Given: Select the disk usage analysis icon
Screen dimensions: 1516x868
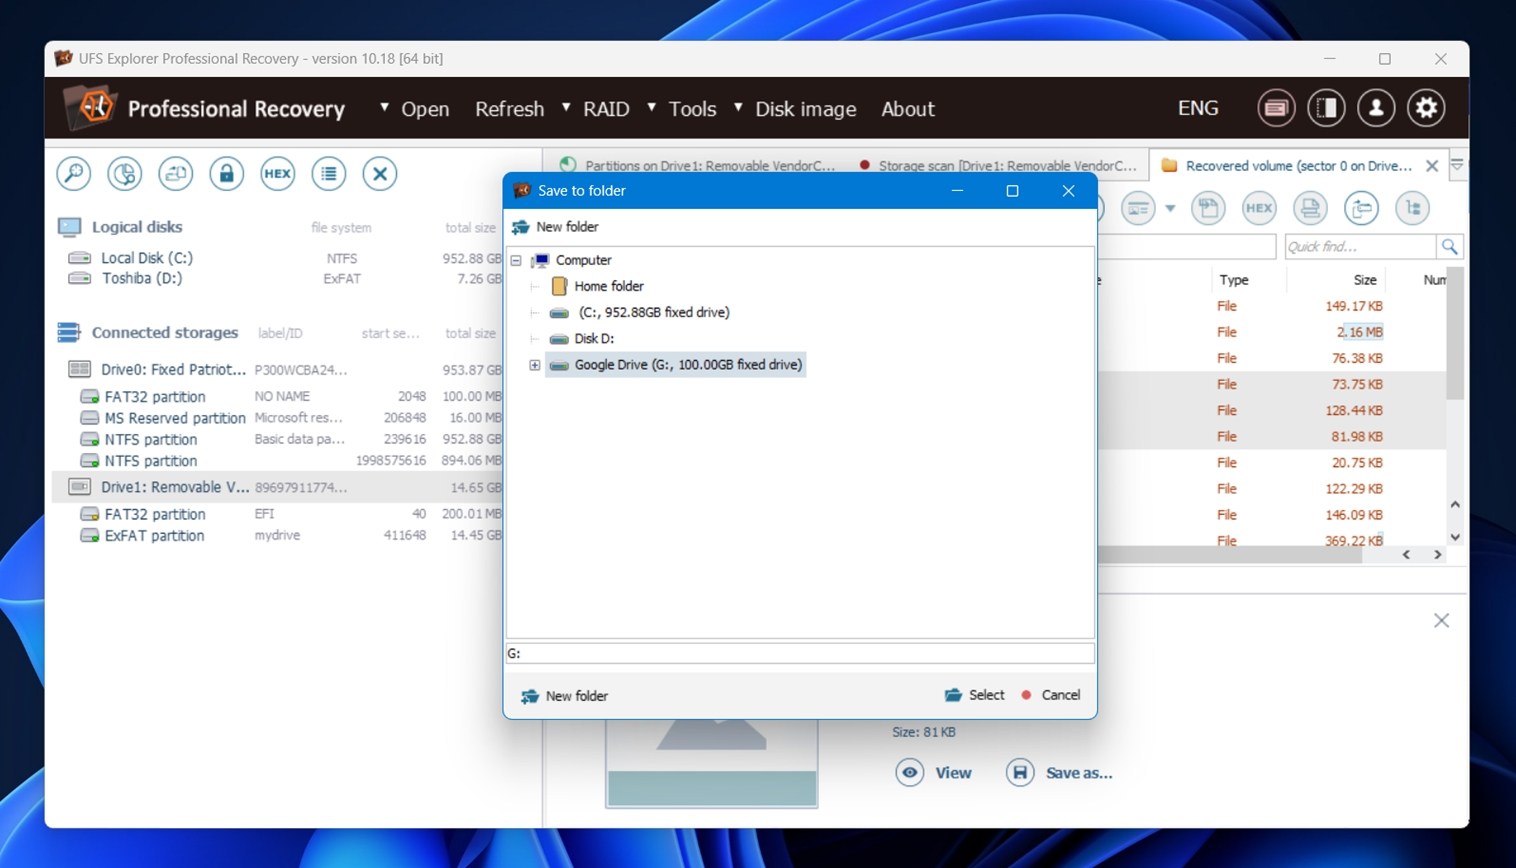Looking at the screenshot, I should point(124,173).
